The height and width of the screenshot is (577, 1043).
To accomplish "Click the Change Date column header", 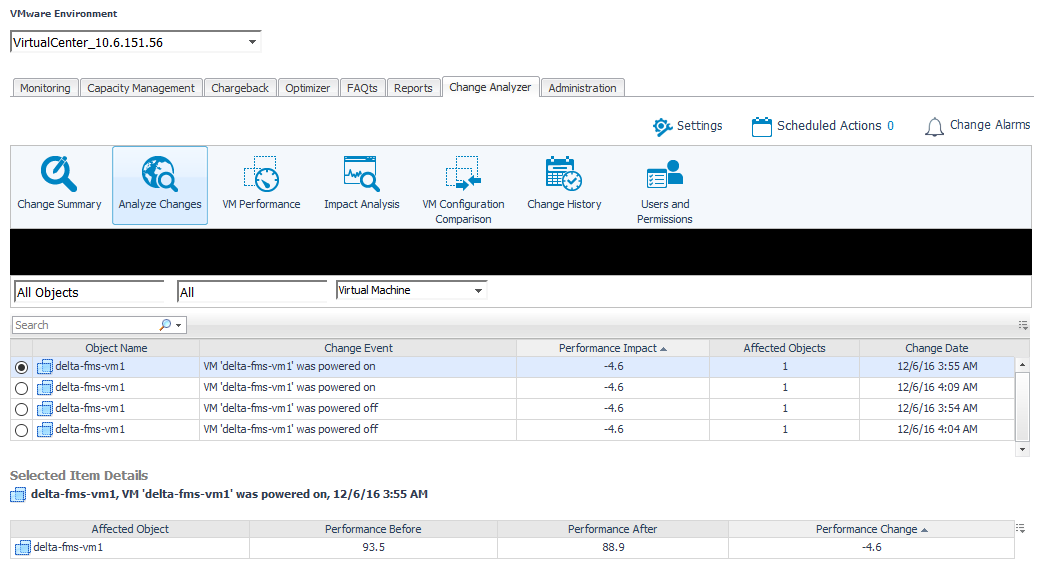I will click(937, 348).
